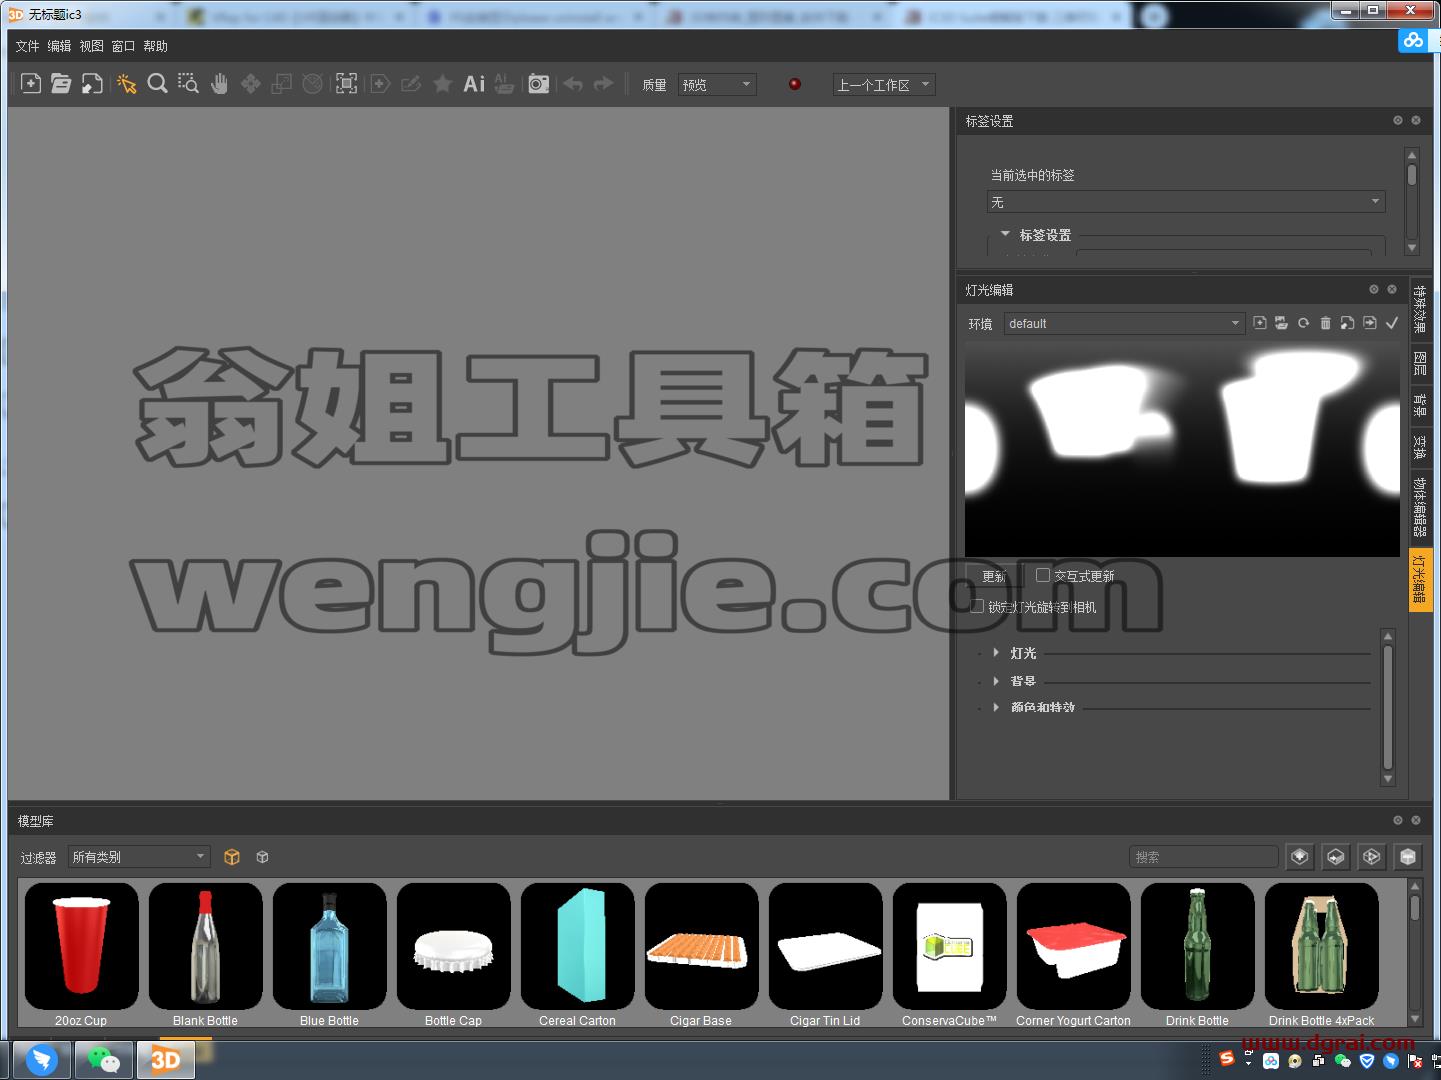Open the 环境 default dropdown
The width and height of the screenshot is (1441, 1080).
1124,323
